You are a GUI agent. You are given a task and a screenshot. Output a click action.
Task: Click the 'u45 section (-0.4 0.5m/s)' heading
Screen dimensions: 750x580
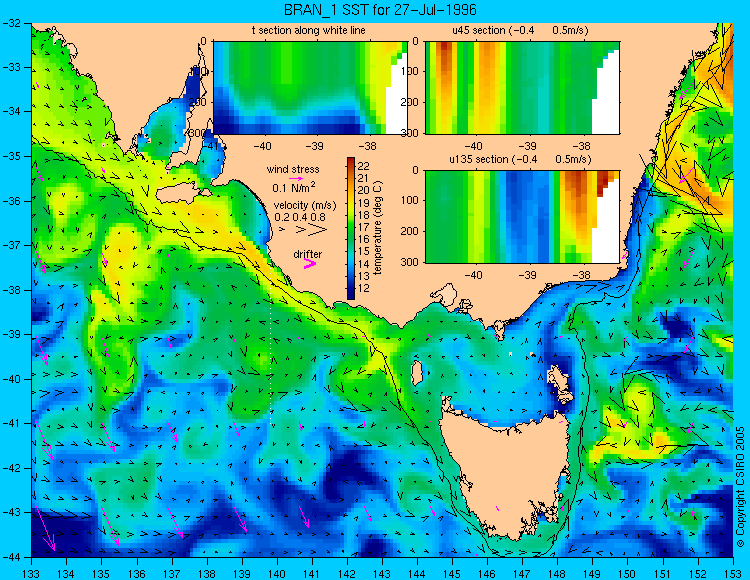pos(520,31)
